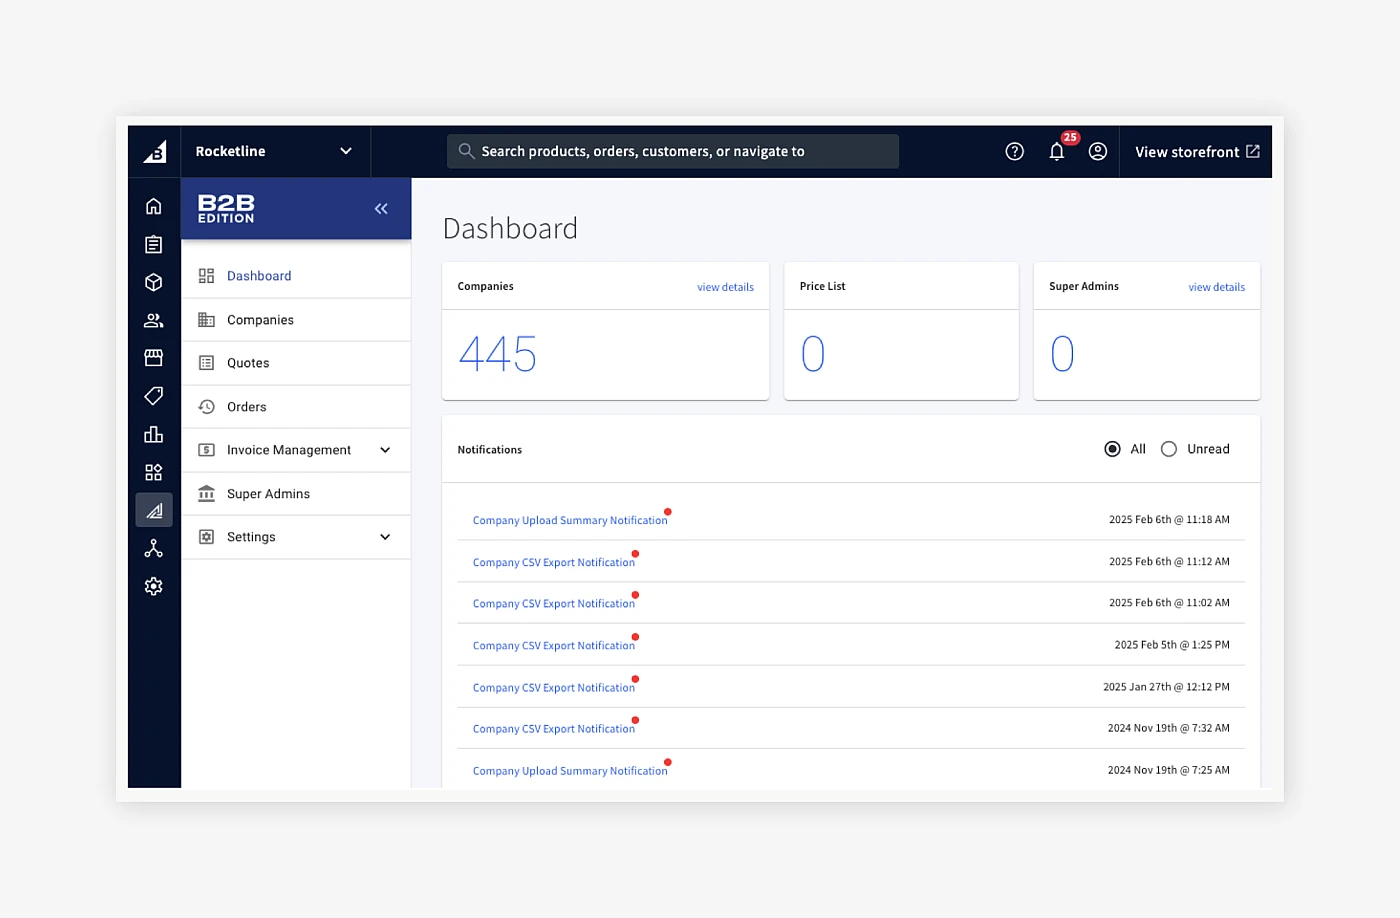Click the Super Admins zero value
1400x918 pixels.
(1062, 354)
